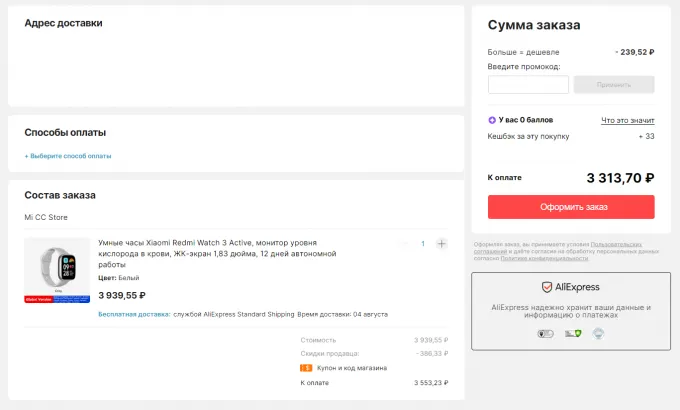Viewport: 680px width, 410px height.
Task: Open the Redmi Watch product thumbnail
Action: 57,270
